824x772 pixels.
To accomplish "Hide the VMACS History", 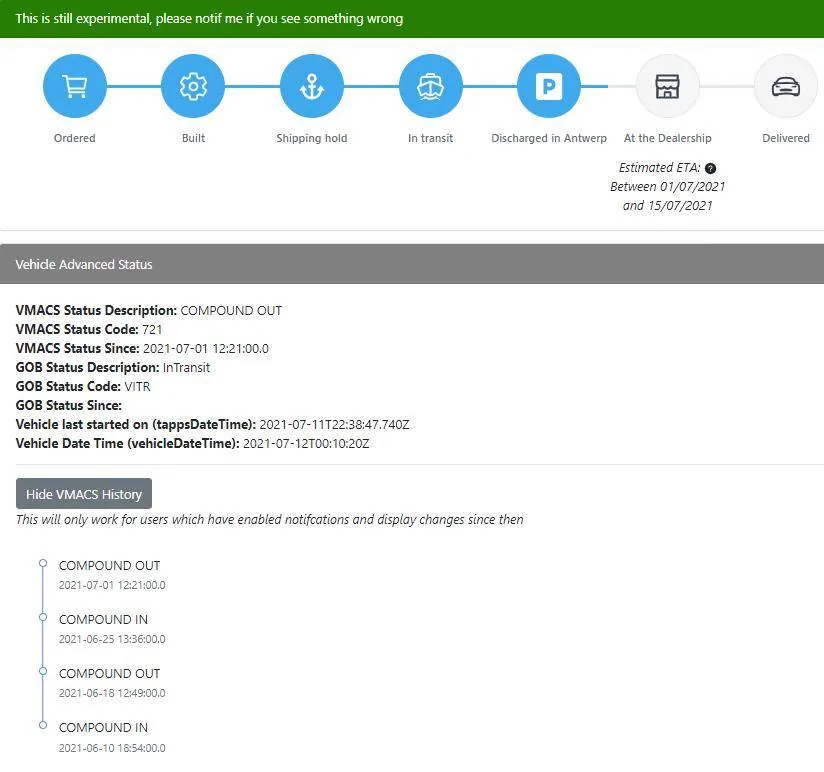I will 84,494.
